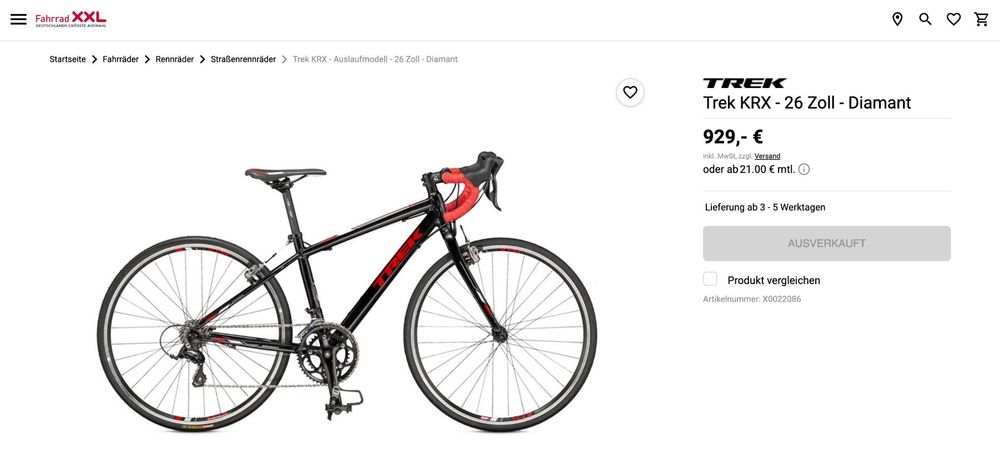Open the hamburger navigation menu

(x=18, y=19)
